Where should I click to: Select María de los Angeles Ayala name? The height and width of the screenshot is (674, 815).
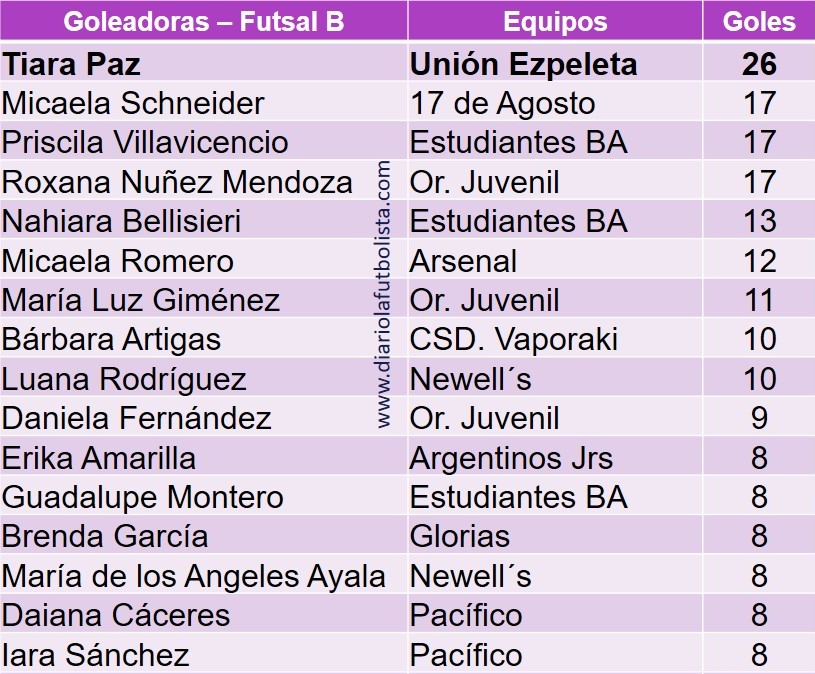(193, 576)
